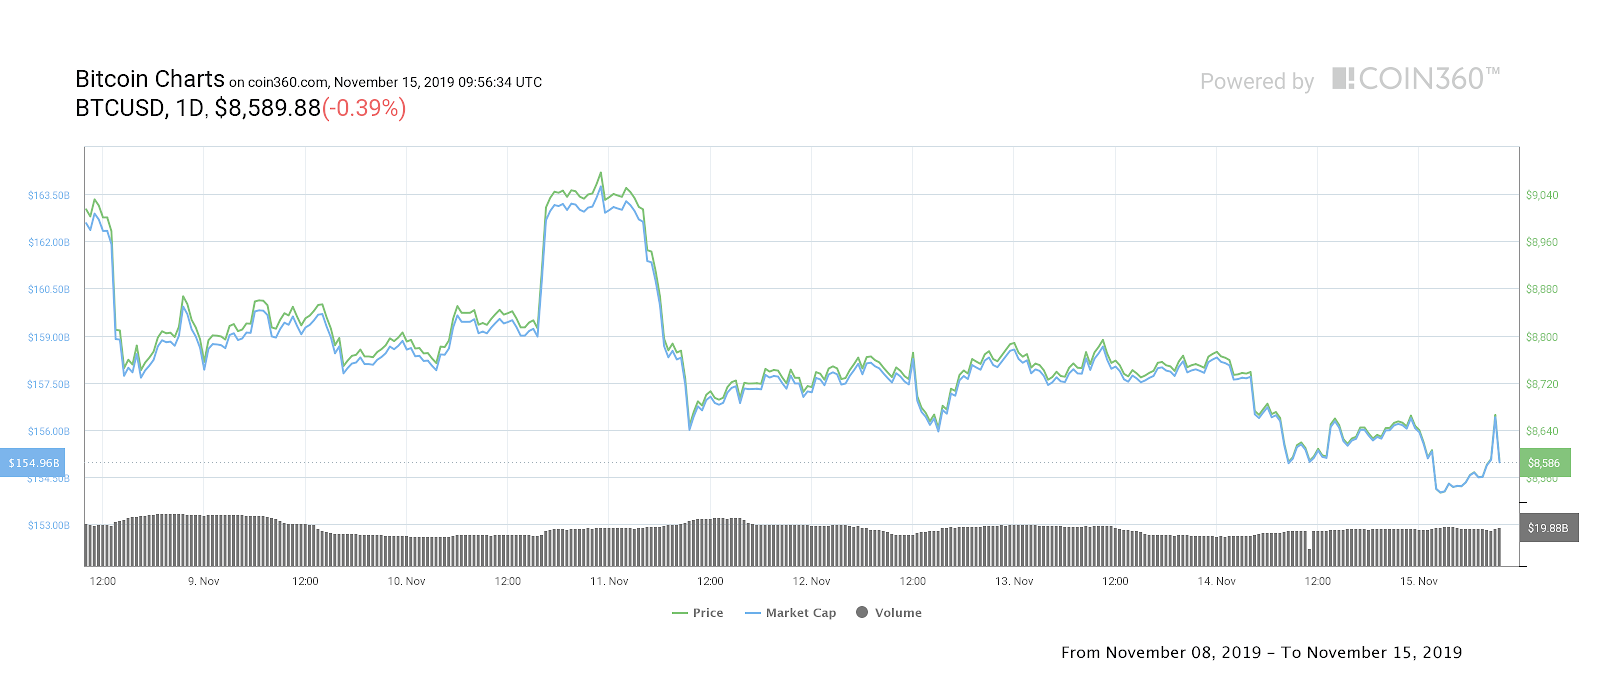
Task: Click the $8,880 price axis label
Action: pyautogui.click(x=1542, y=289)
